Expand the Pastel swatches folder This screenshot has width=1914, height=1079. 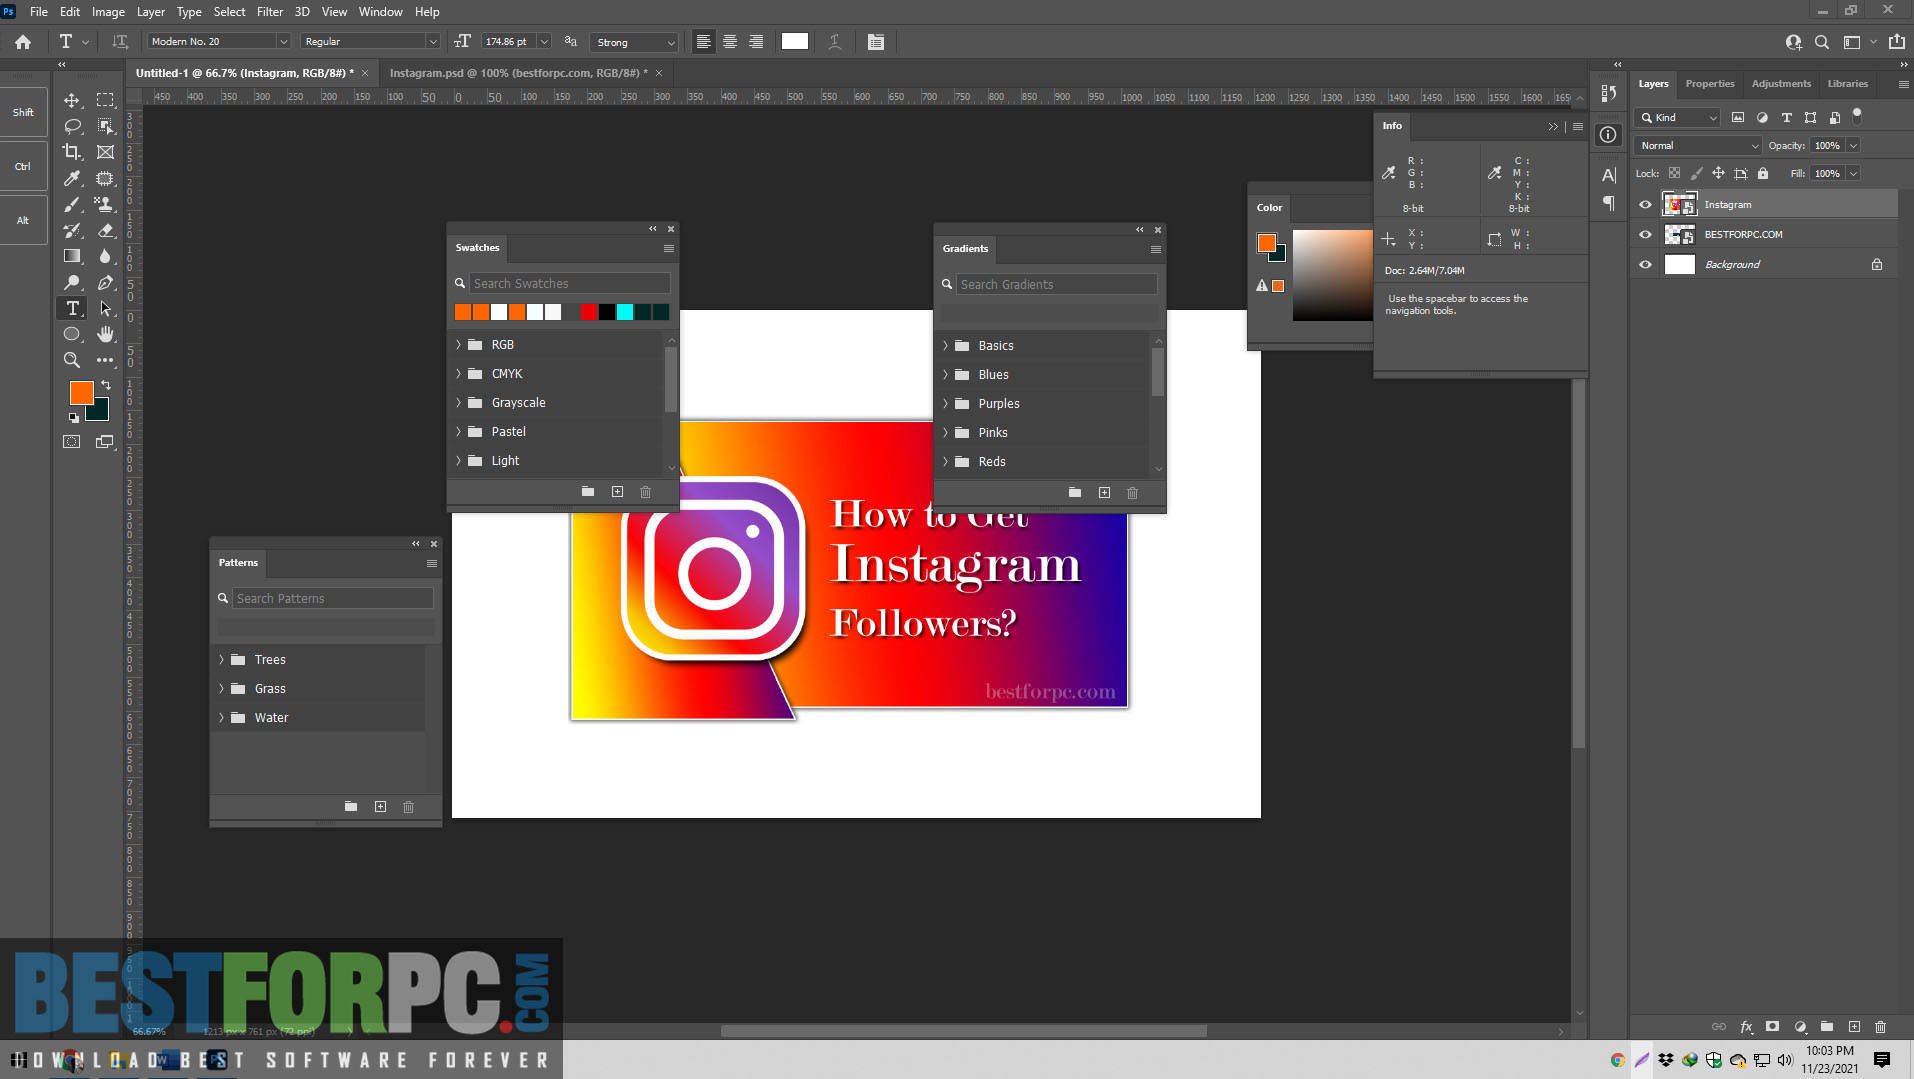coord(459,431)
